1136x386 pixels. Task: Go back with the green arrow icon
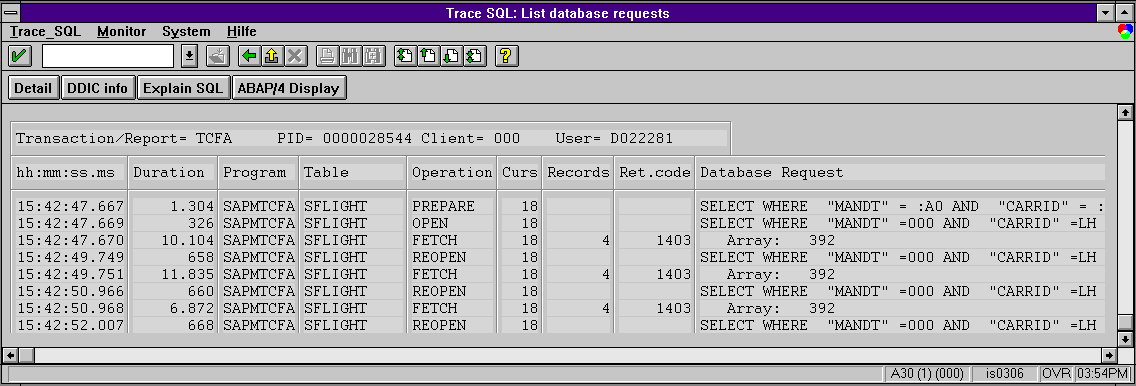(250, 56)
